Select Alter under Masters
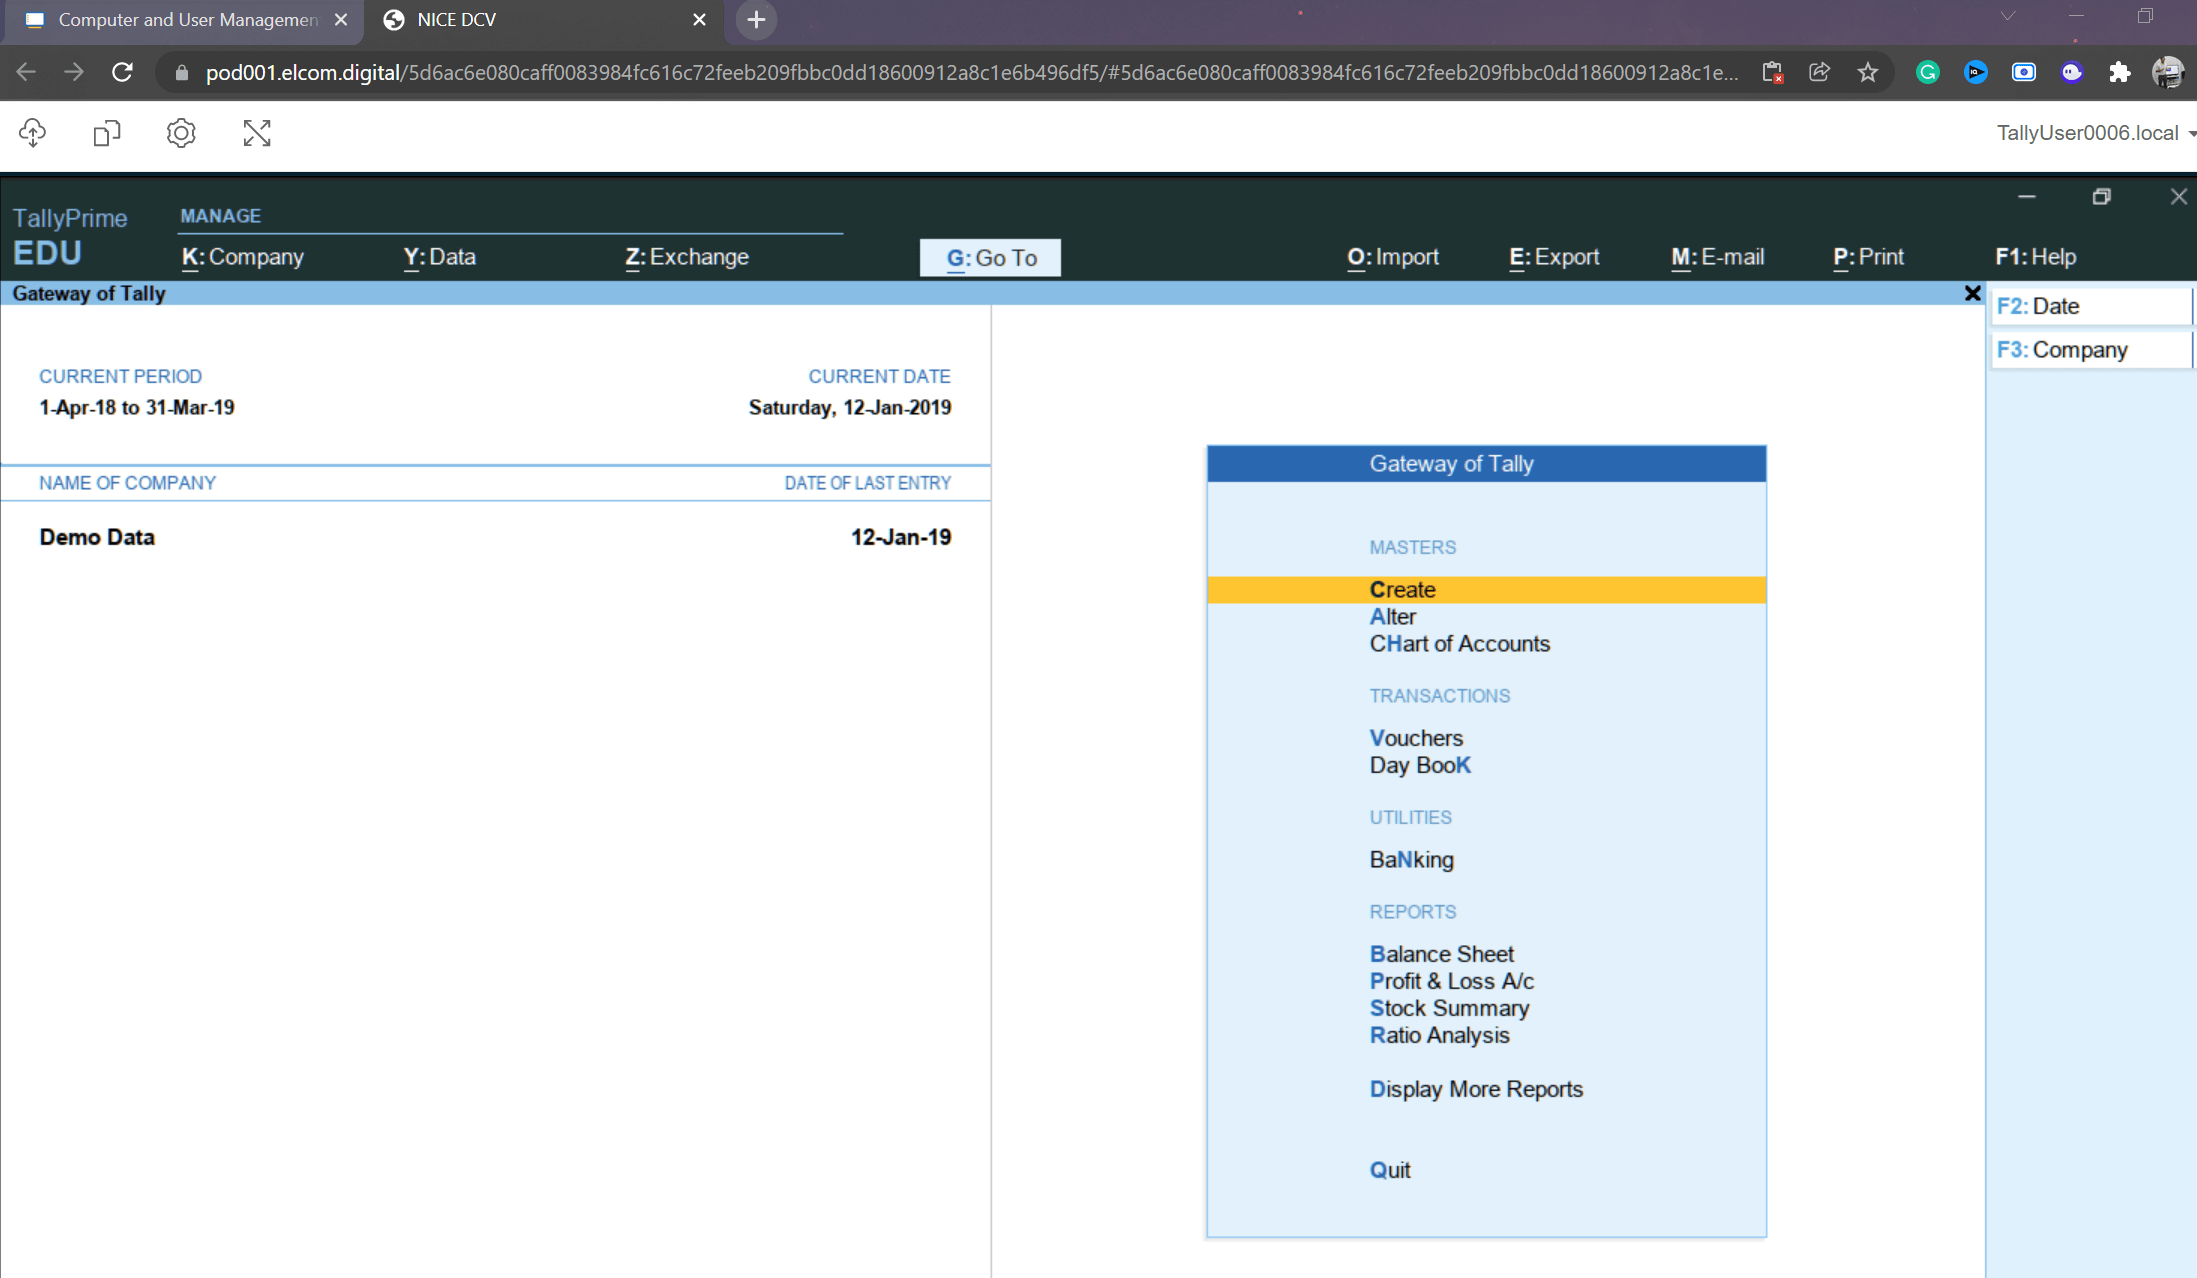The width and height of the screenshot is (2197, 1278). (x=1393, y=617)
